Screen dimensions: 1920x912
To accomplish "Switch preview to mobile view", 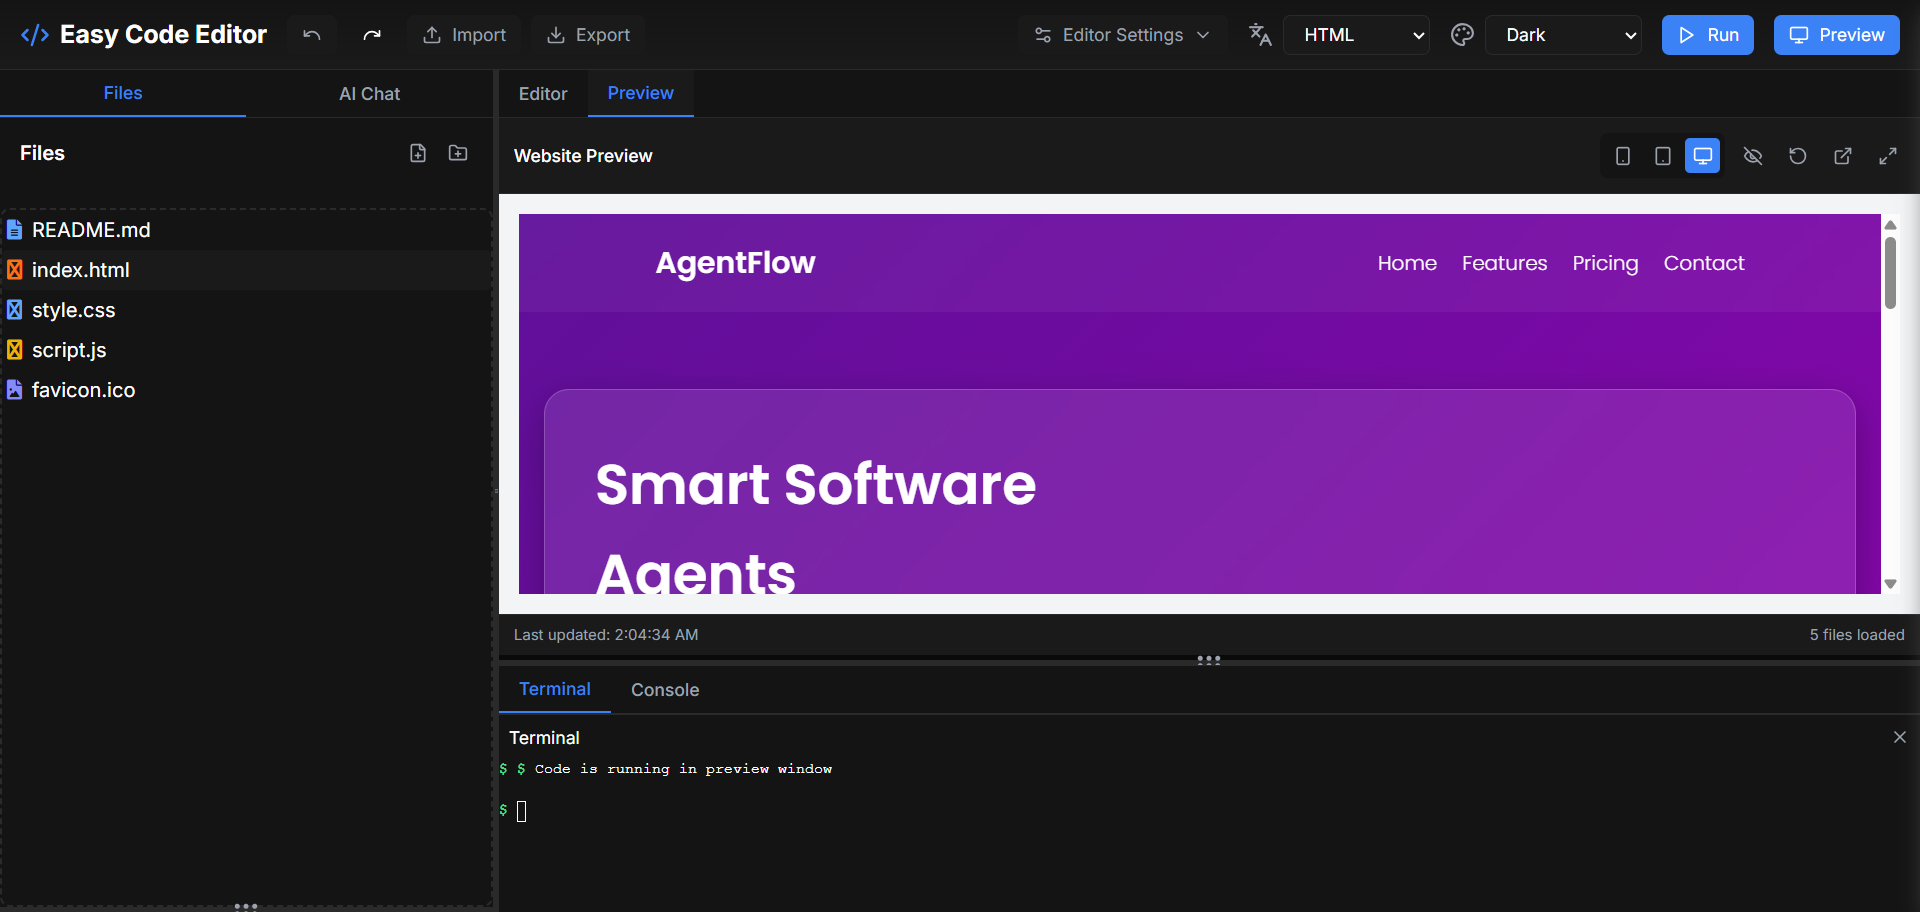I will [1623, 156].
